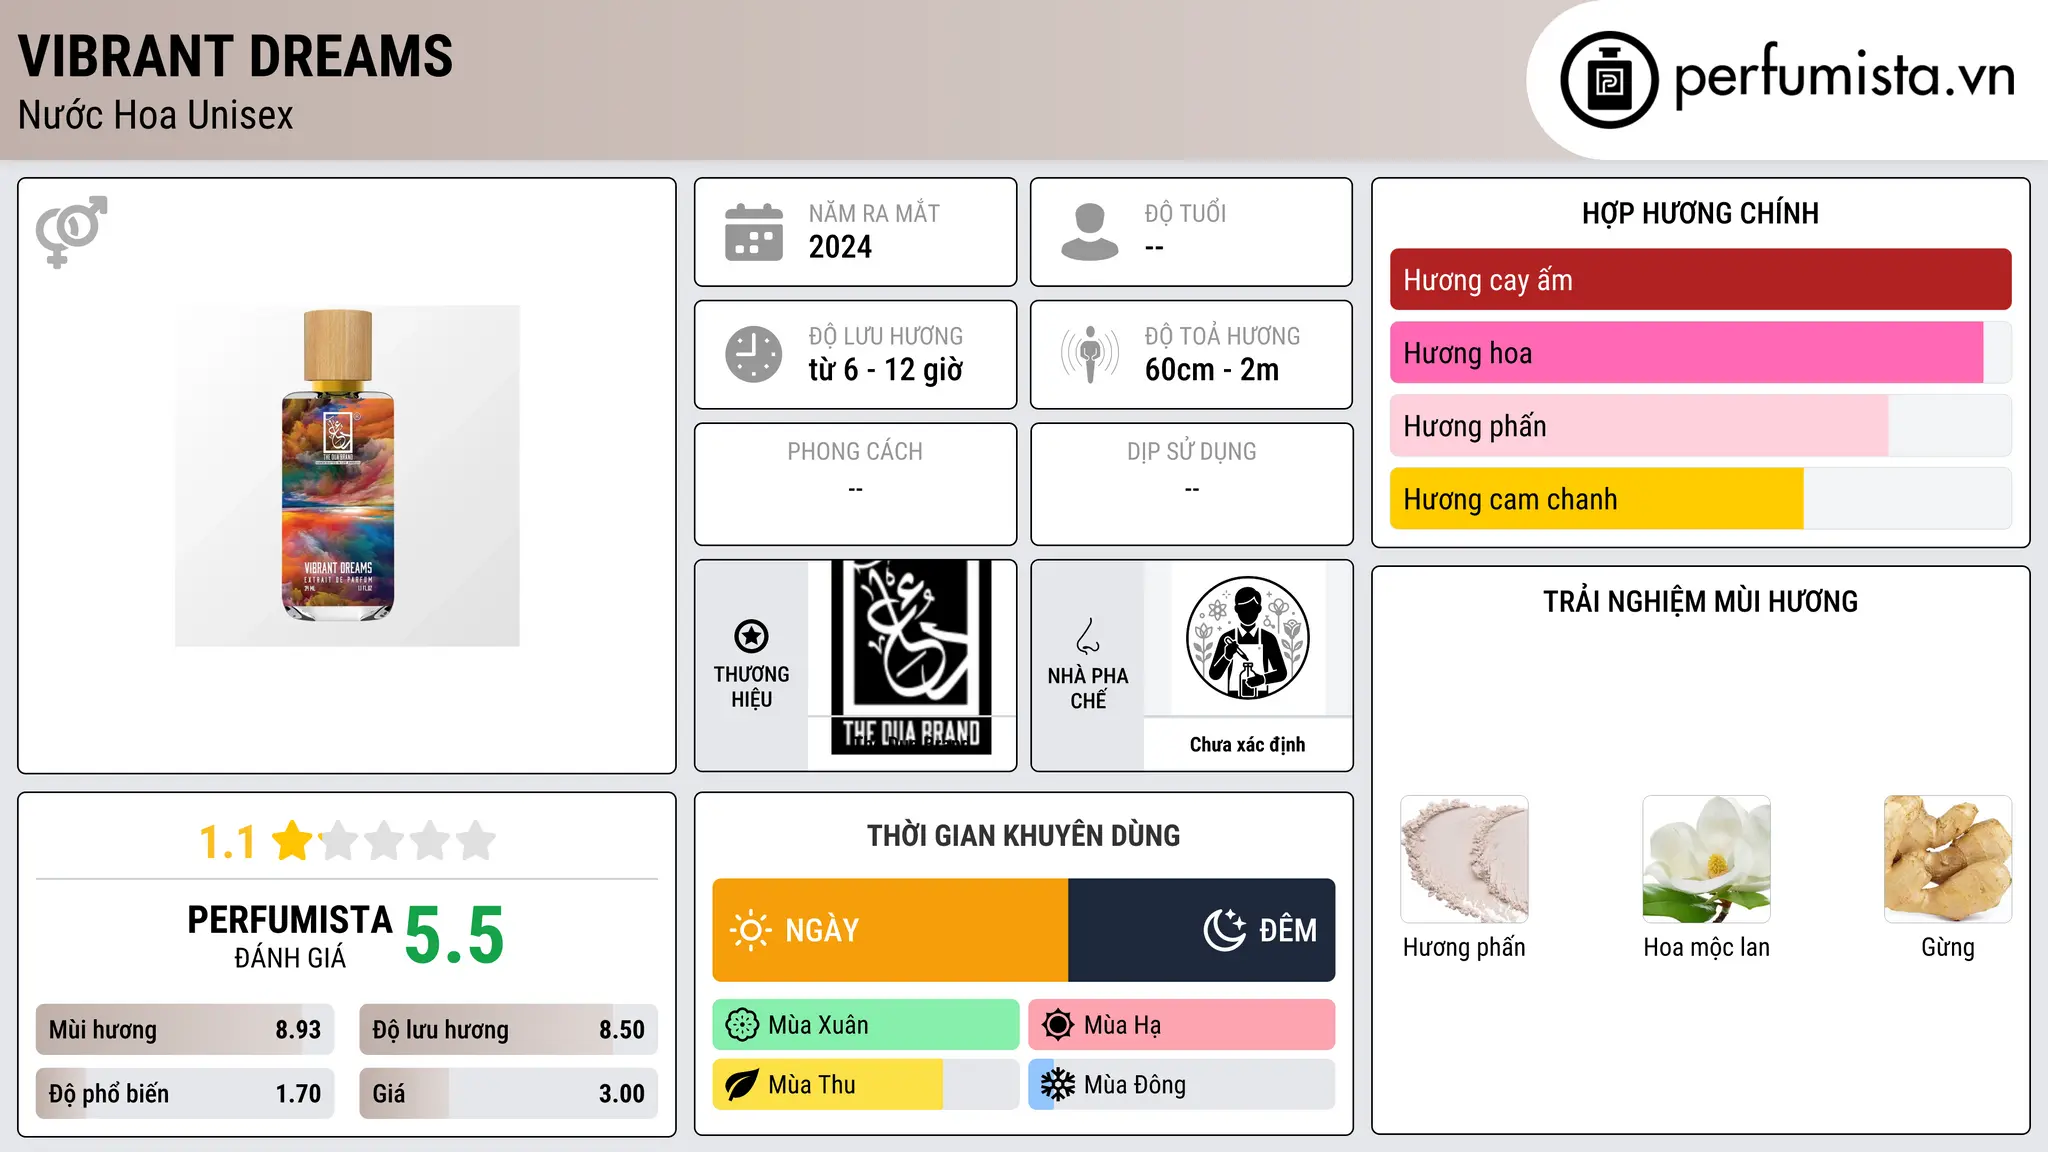Click the yellow filled rating star

293,840
